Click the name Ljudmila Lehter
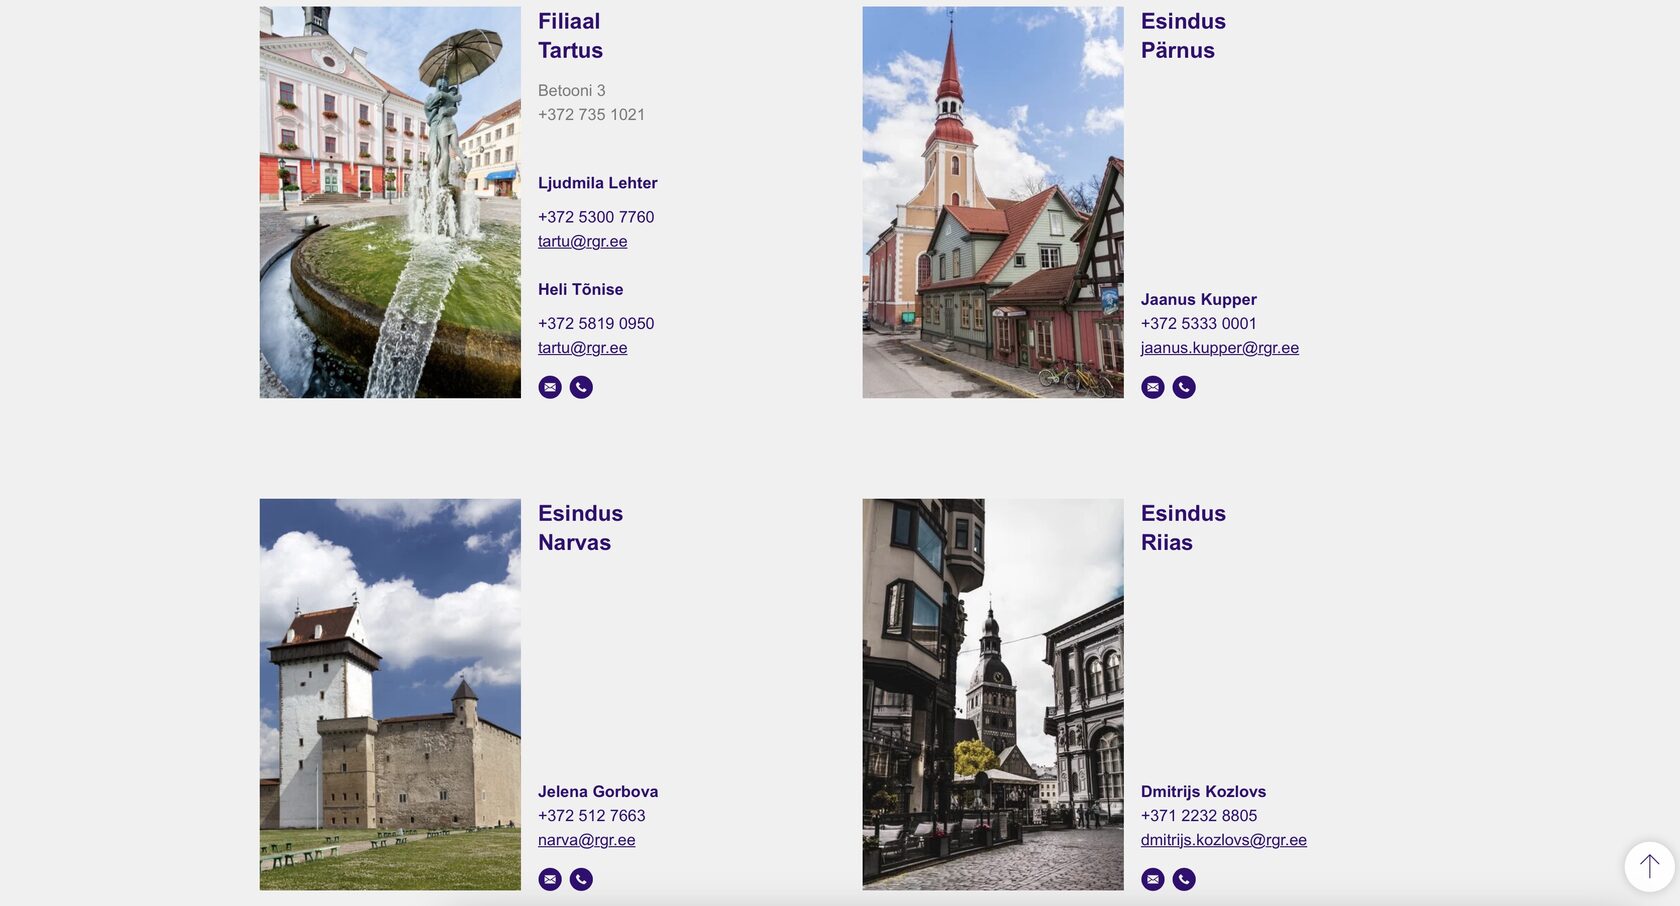Viewport: 1680px width, 906px height. (x=598, y=183)
